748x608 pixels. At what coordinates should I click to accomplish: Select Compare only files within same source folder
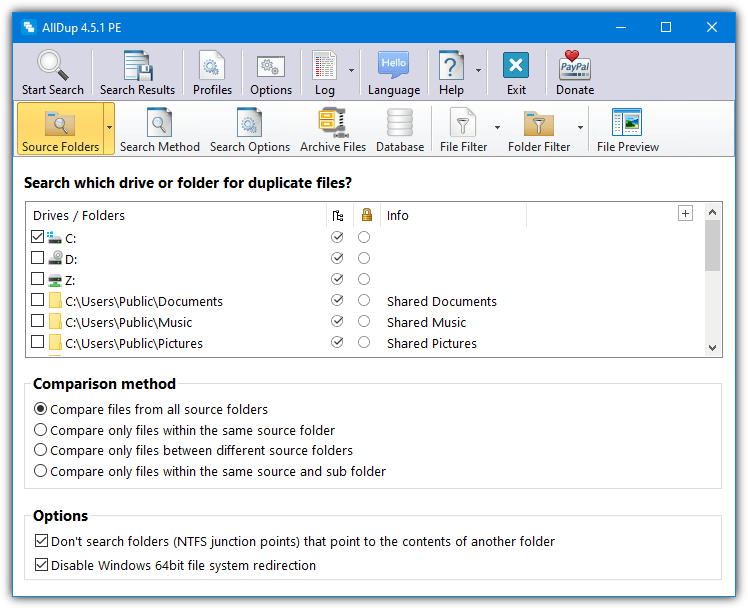tap(41, 430)
